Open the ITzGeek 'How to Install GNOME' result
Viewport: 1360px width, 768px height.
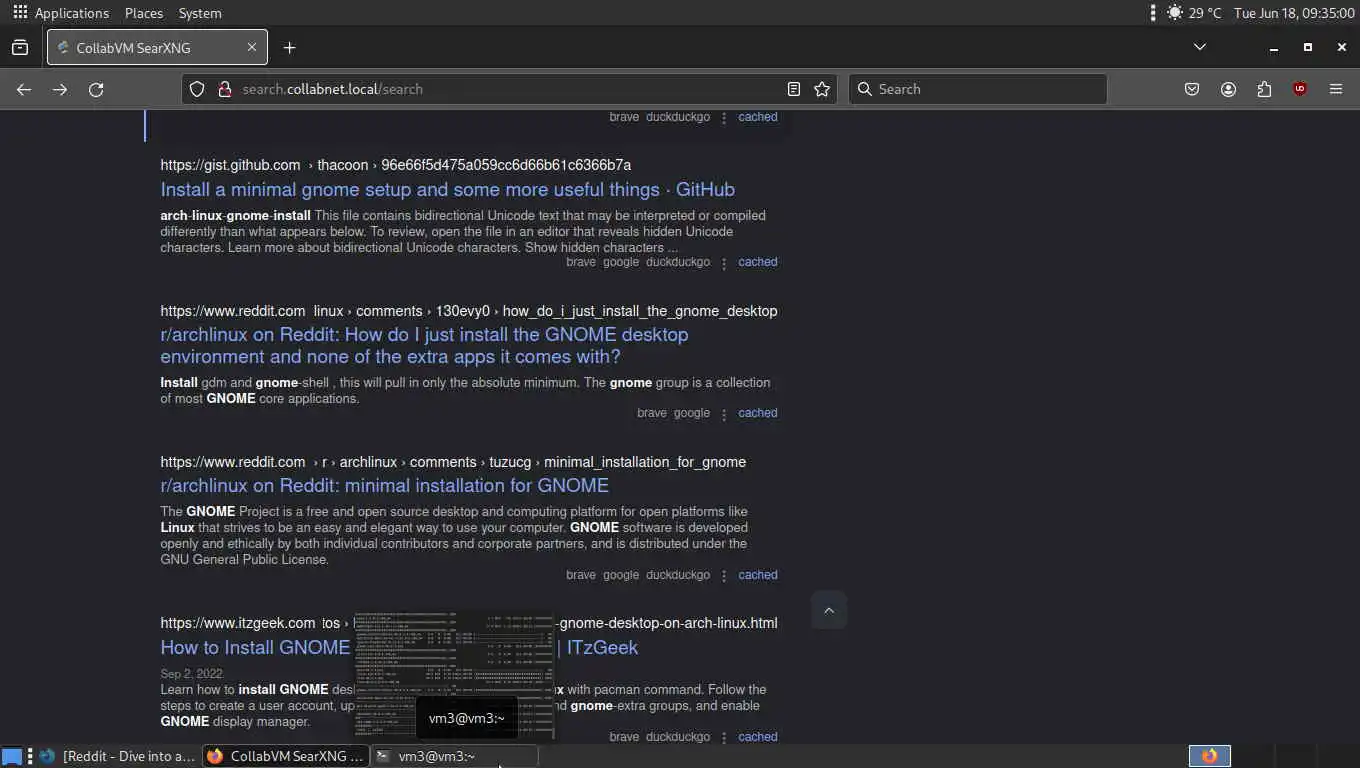(x=255, y=648)
